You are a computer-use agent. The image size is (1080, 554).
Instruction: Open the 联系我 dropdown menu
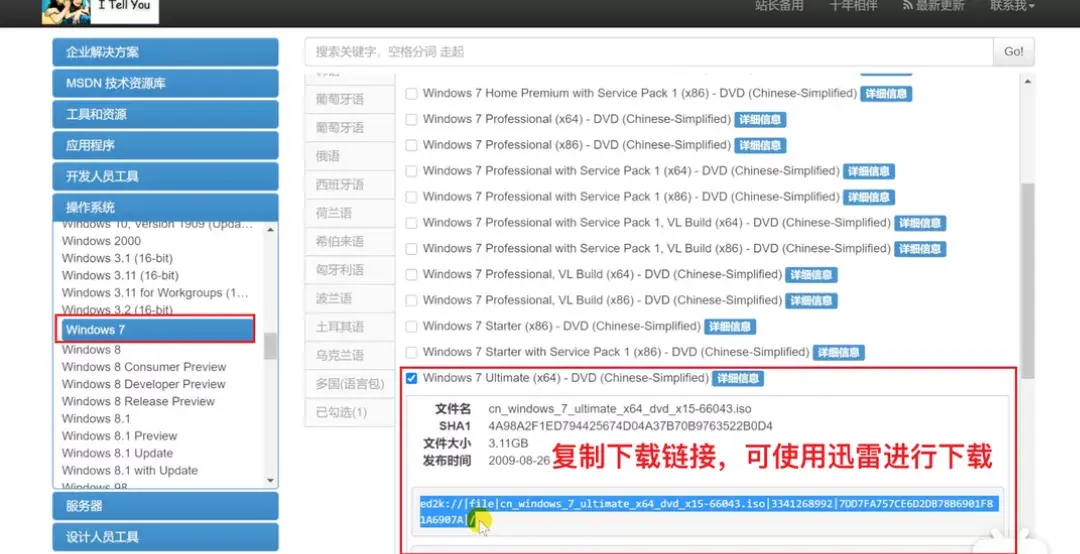pyautogui.click(x=1012, y=6)
